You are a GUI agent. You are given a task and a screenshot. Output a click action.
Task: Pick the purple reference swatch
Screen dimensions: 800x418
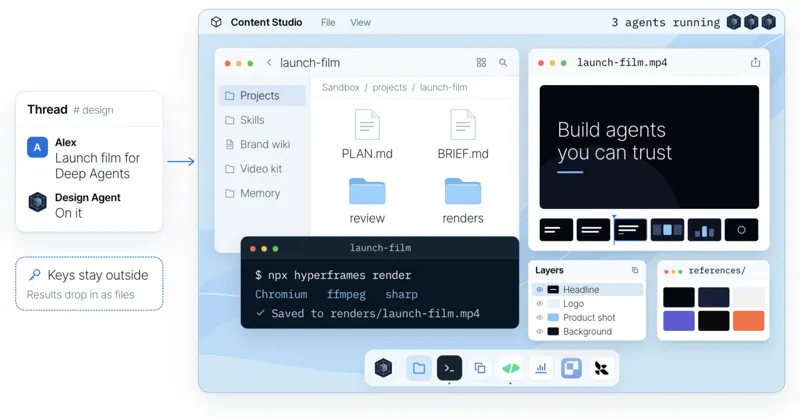tap(679, 321)
